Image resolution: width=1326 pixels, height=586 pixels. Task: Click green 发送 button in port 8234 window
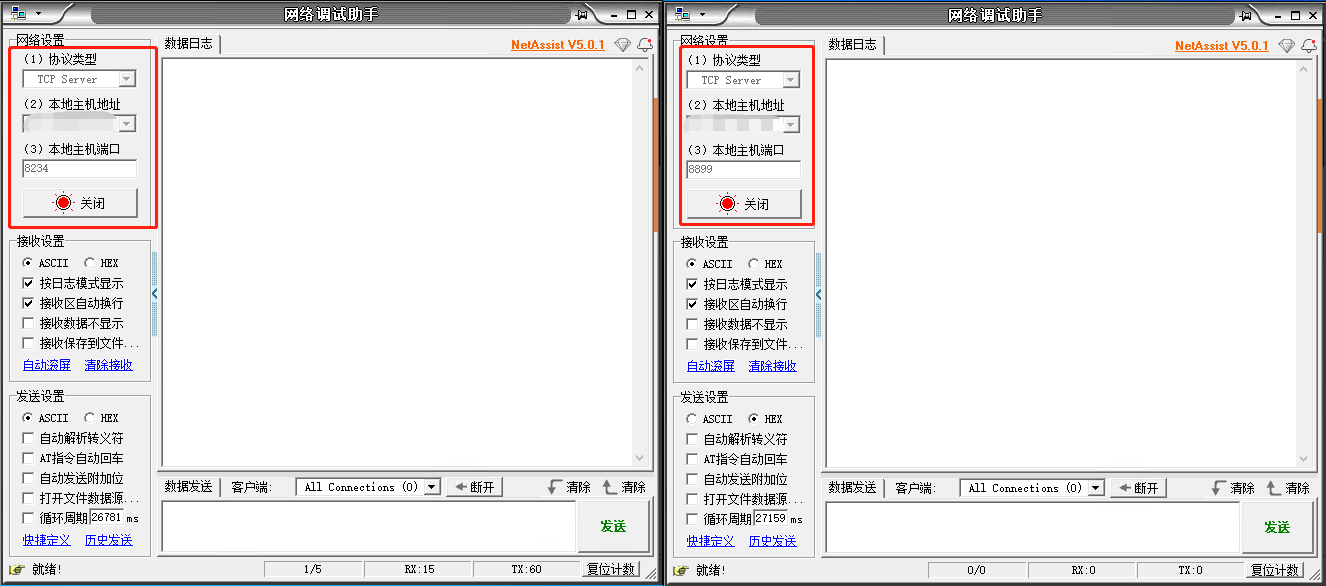613,526
